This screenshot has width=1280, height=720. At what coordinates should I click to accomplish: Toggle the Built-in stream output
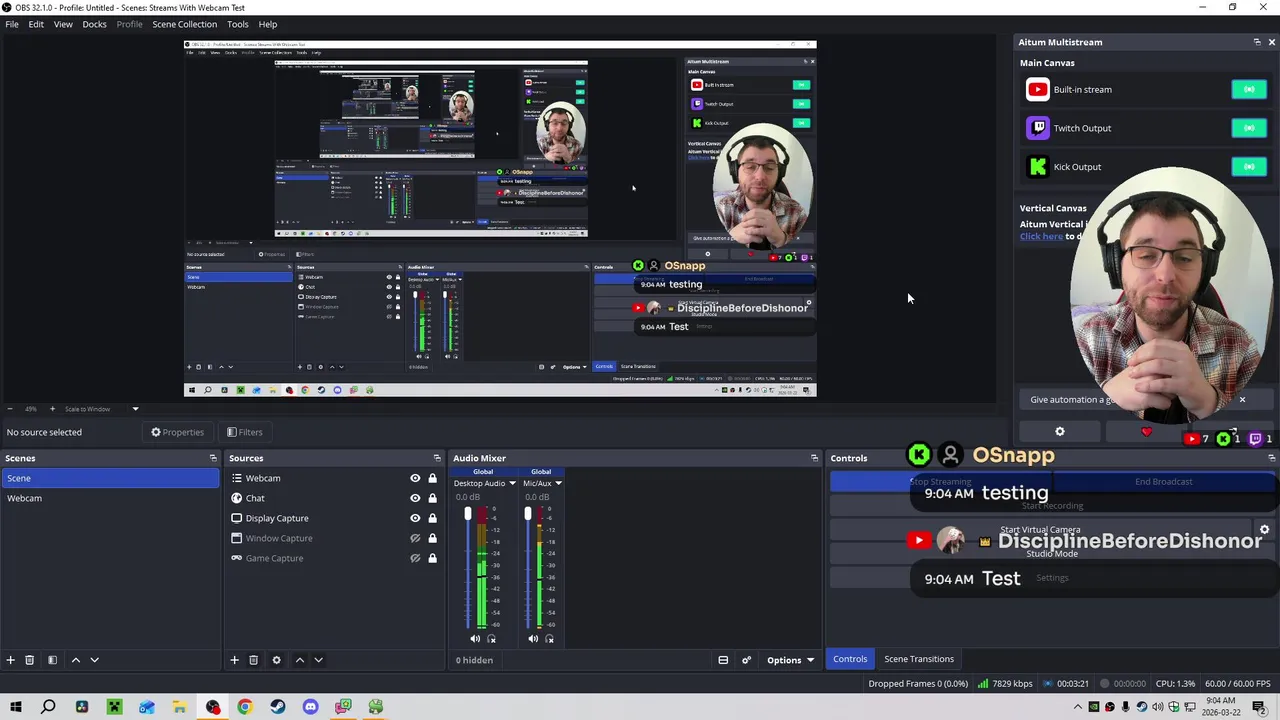click(1249, 90)
